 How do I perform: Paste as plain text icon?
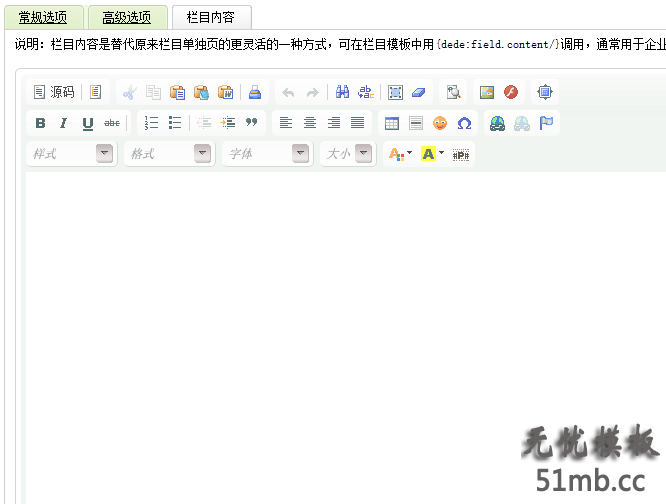pyautogui.click(x=201, y=92)
